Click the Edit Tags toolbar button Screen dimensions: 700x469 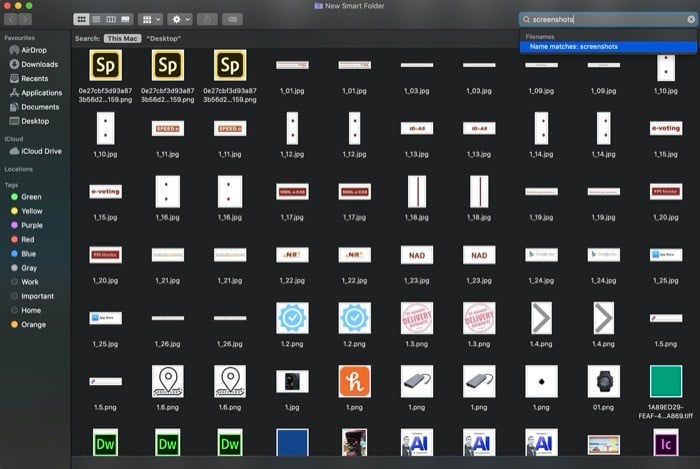[232, 19]
